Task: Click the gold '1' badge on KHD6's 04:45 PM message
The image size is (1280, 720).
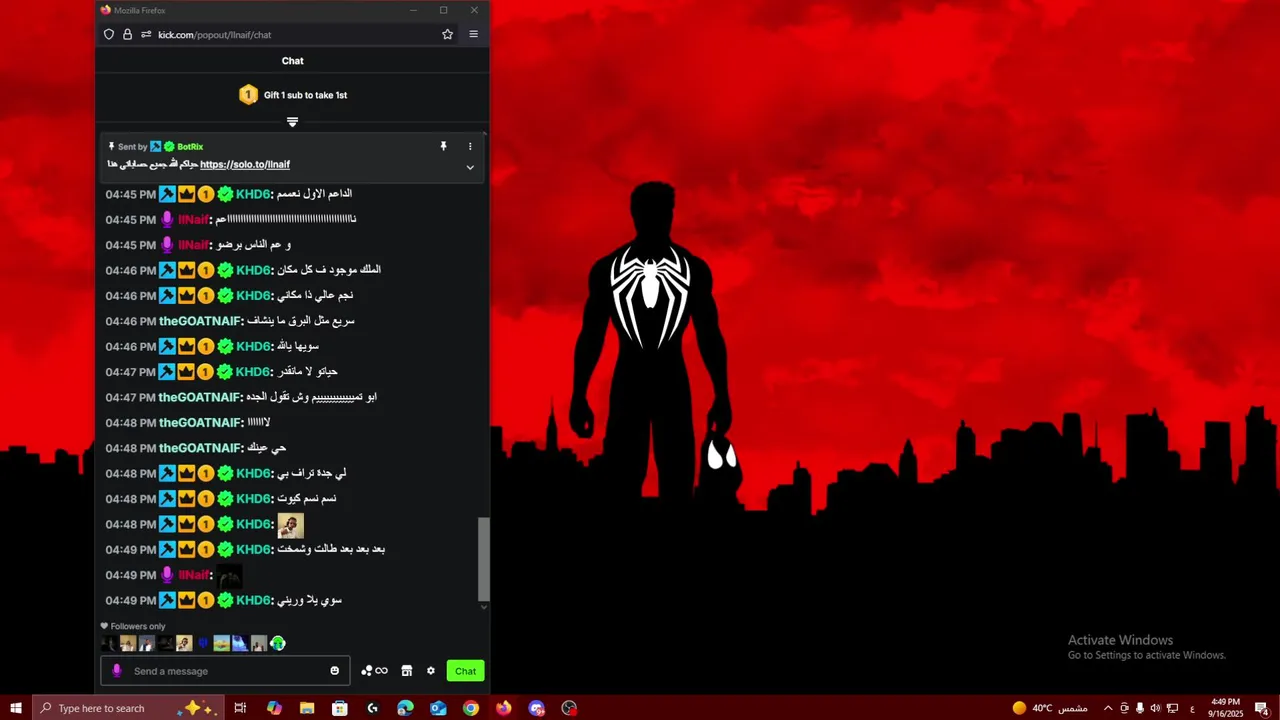Action: 205,194
